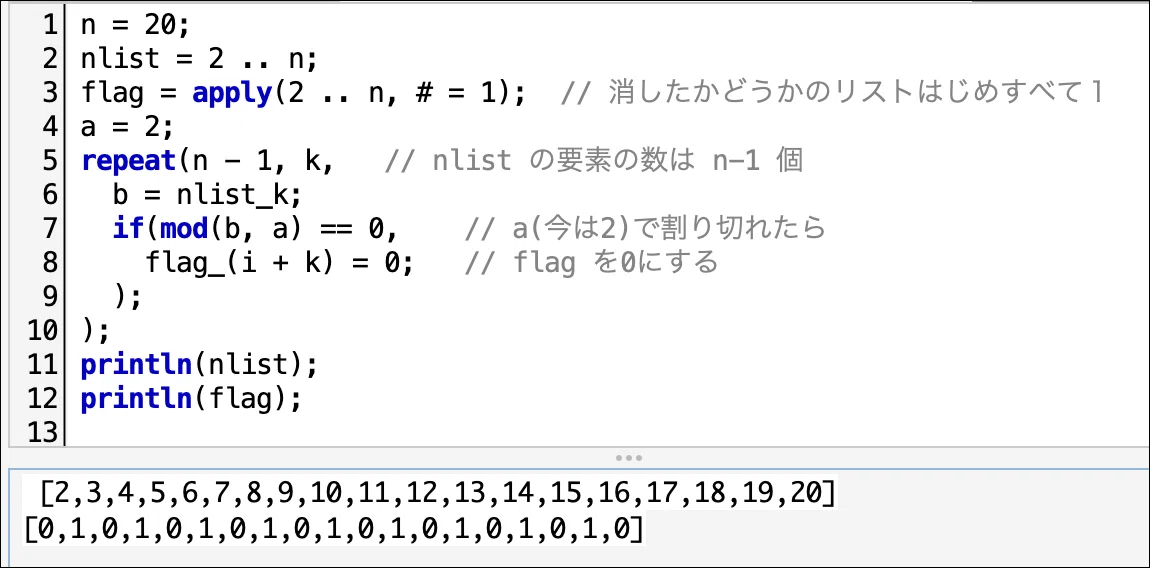Click 'n = 20;' on line 1
Viewport: 1150px width, 568px height.
(135, 26)
